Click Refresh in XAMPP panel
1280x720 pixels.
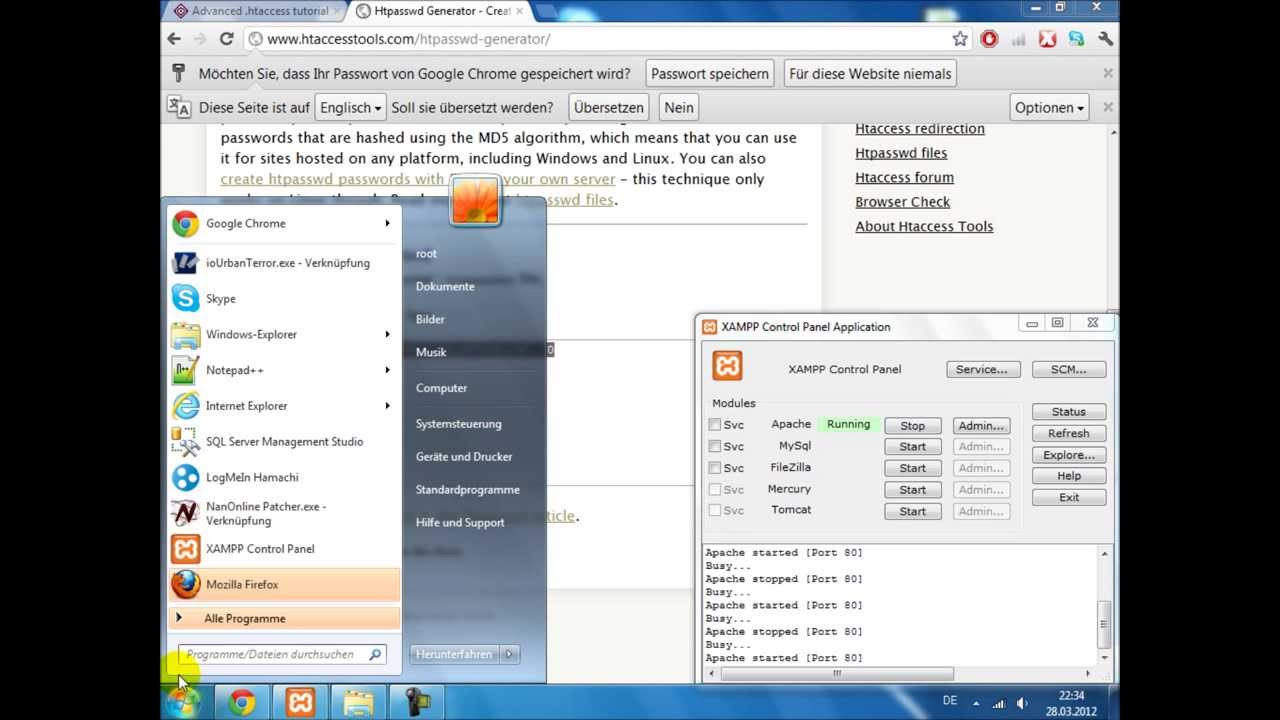pyautogui.click(x=1069, y=433)
